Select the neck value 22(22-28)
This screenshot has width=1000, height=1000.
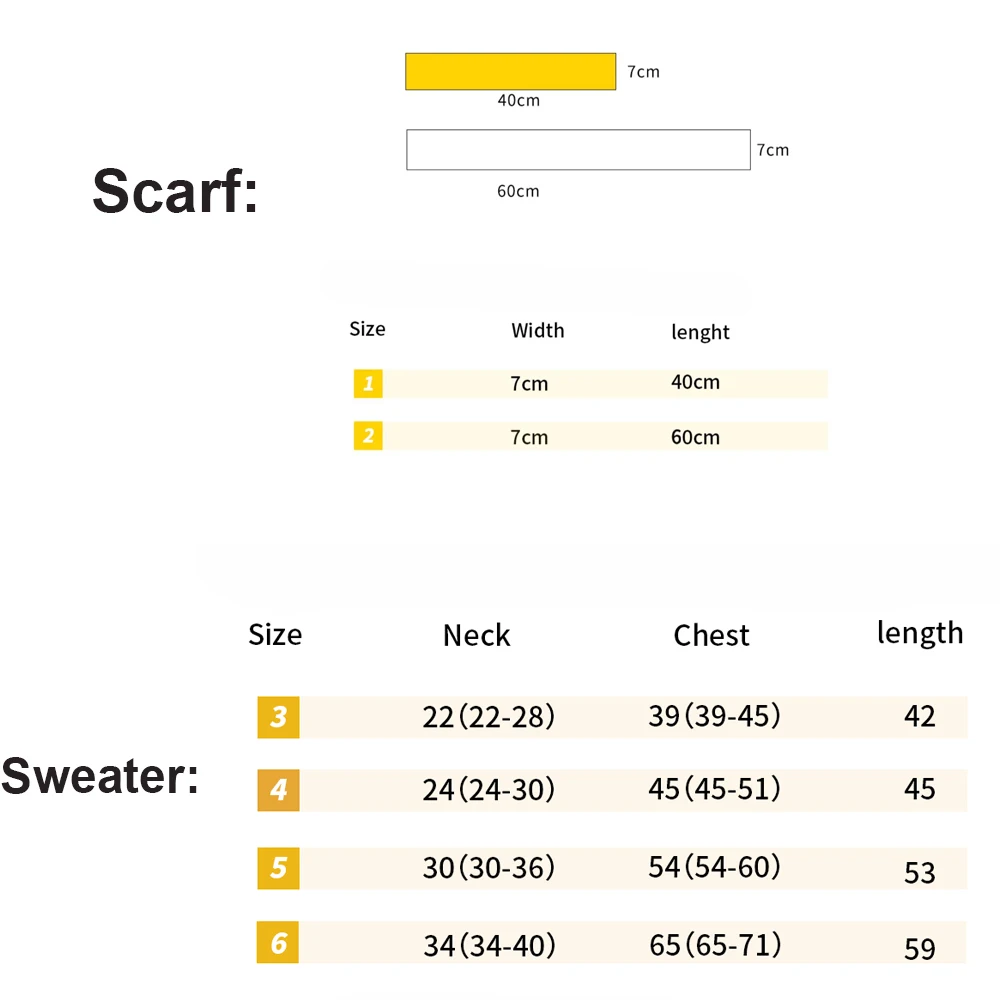[488, 717]
